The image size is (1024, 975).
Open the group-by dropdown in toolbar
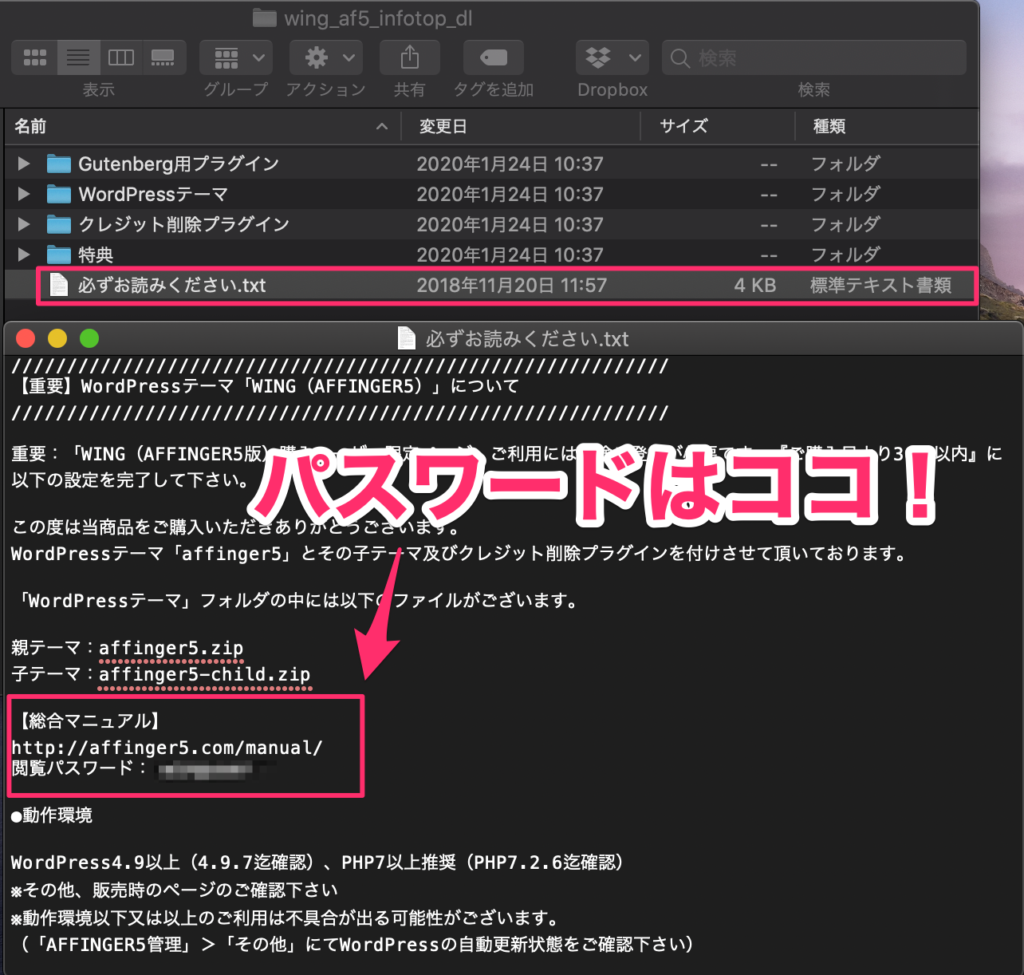pyautogui.click(x=236, y=57)
